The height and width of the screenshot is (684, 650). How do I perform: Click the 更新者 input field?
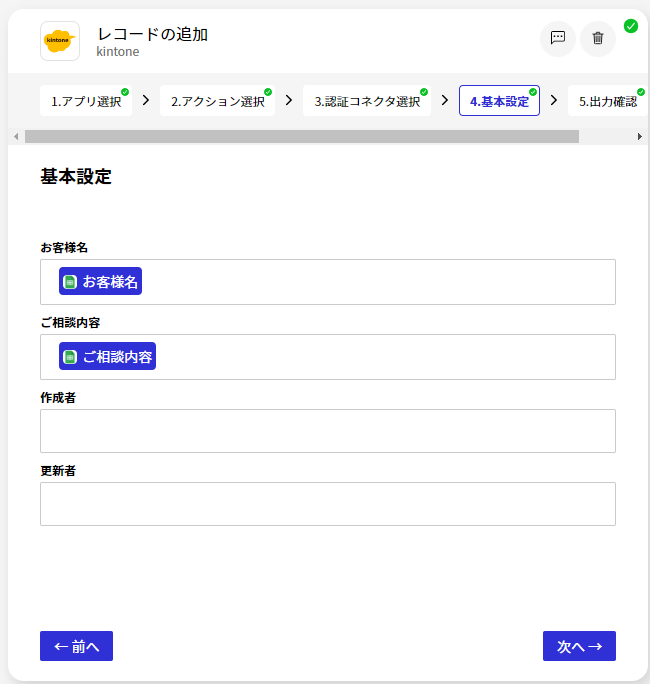point(327,504)
